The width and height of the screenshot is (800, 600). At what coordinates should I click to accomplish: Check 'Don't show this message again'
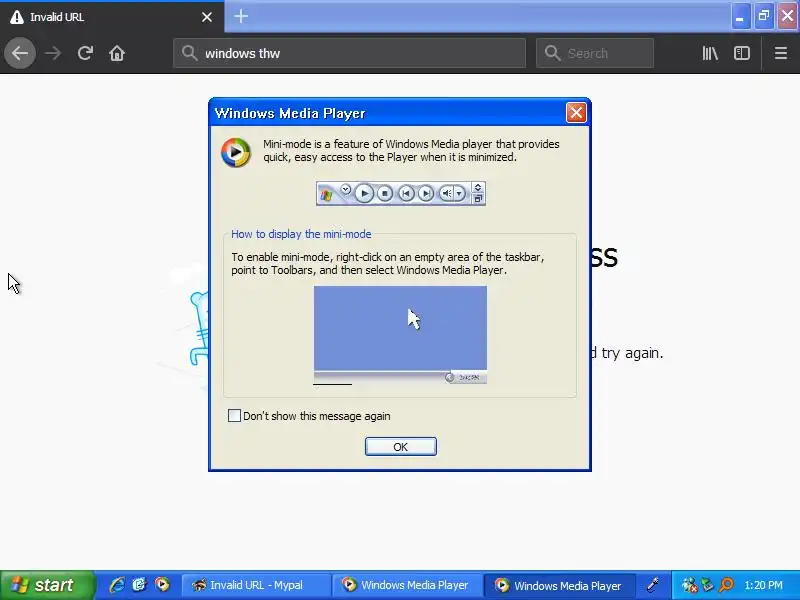[234, 415]
